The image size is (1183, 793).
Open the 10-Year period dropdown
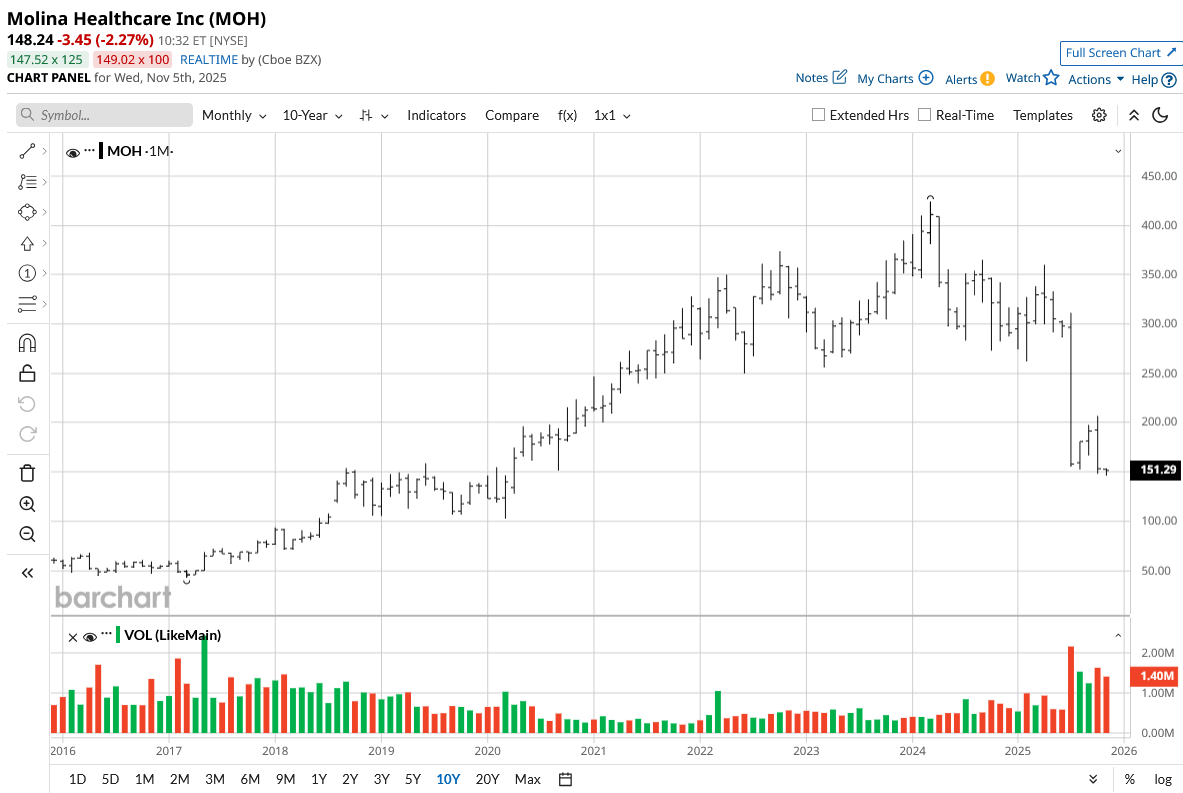[312, 115]
